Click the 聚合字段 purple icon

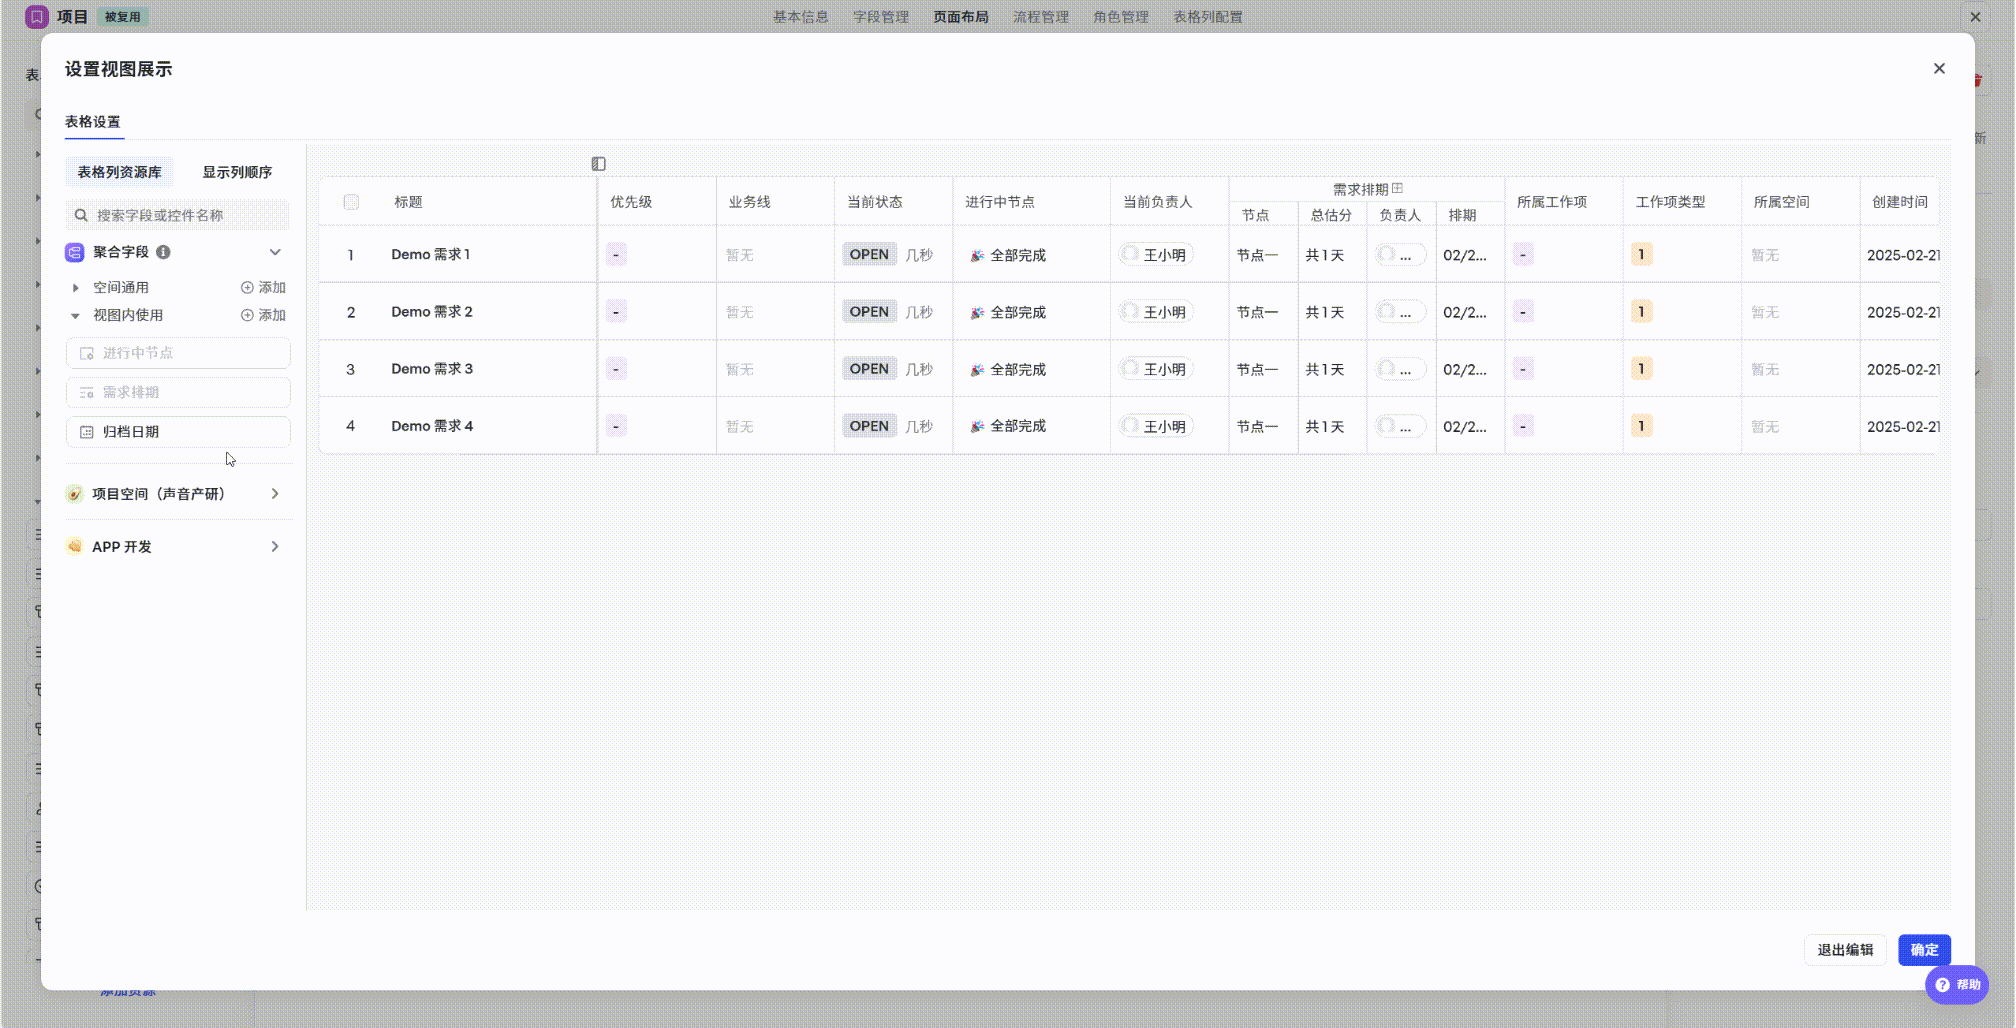coord(75,252)
